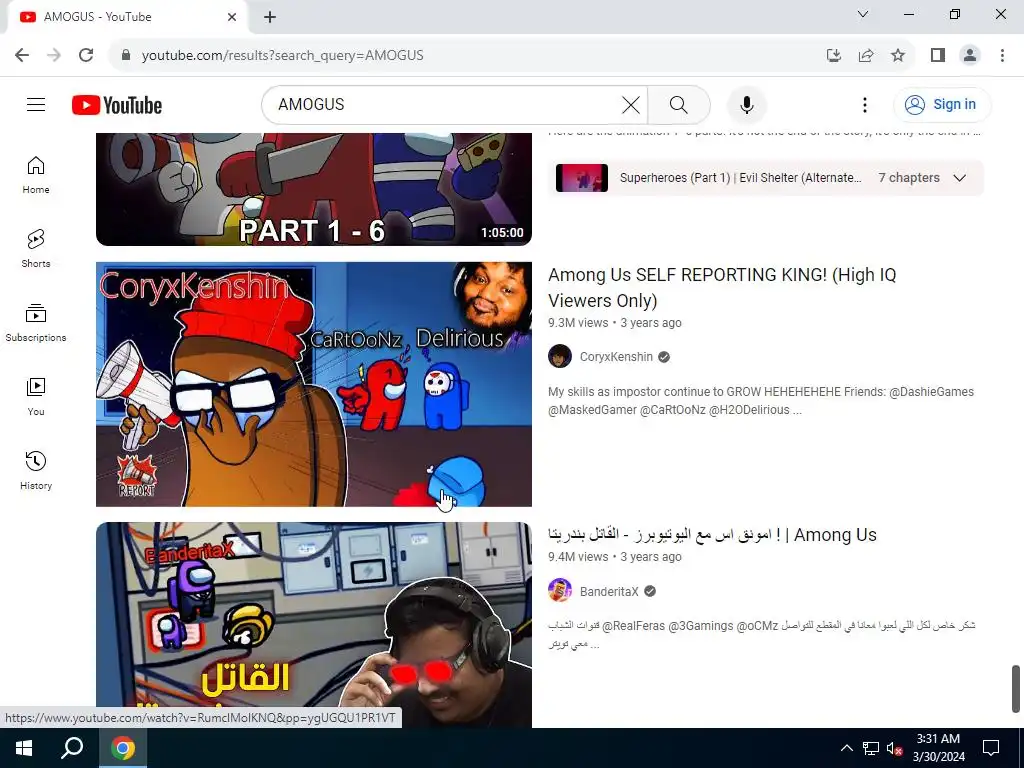Open History in sidebar

[36, 470]
